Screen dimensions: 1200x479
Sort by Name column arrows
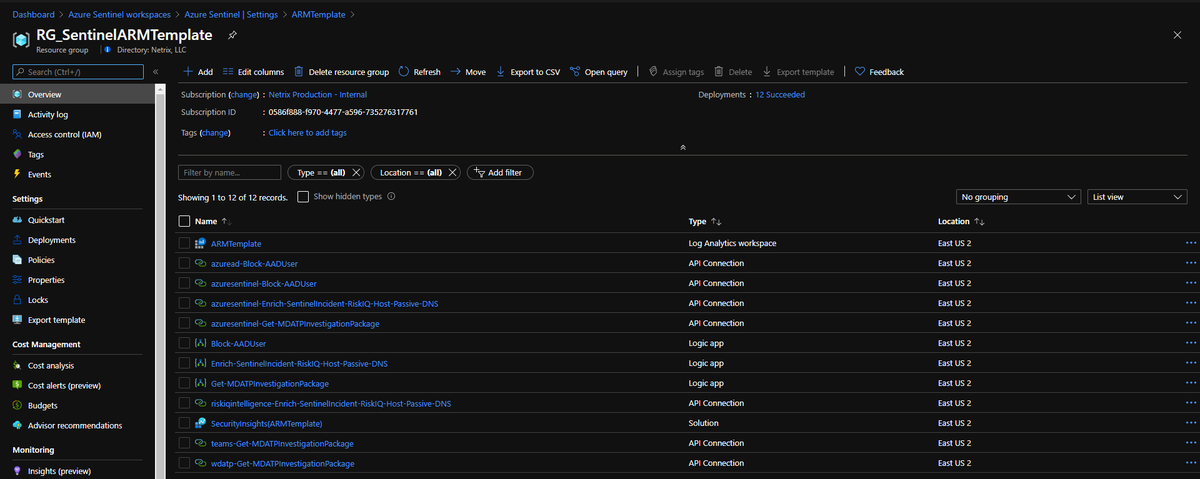pyautogui.click(x=226, y=221)
